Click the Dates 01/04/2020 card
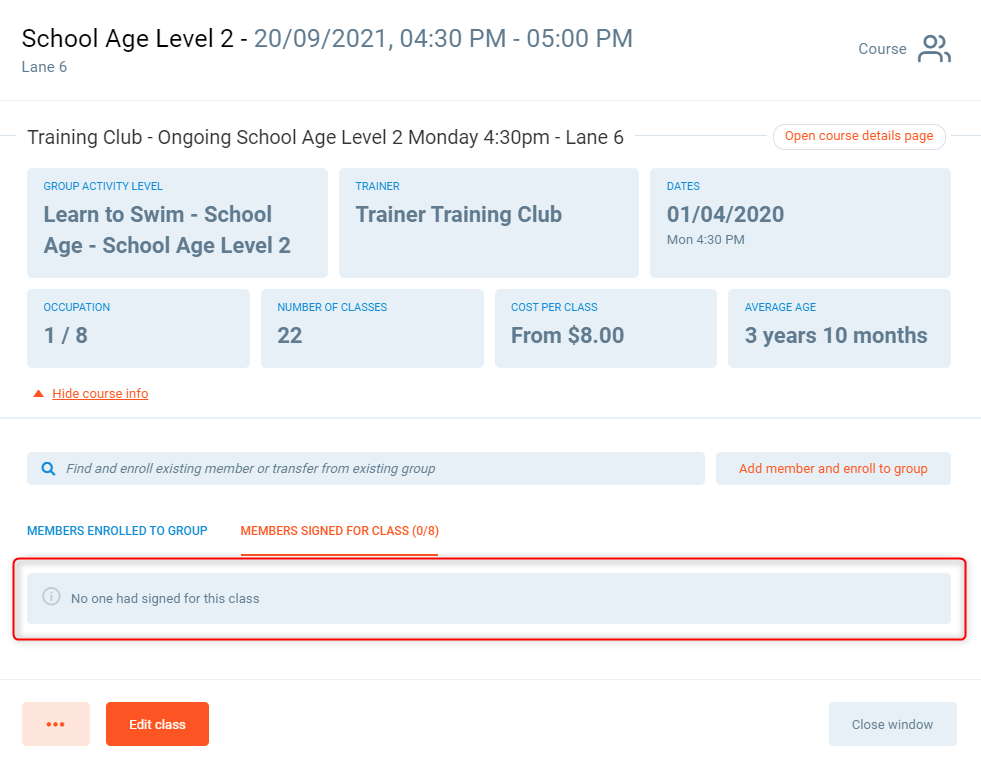Viewport: 981px width, 770px height. [x=800, y=223]
